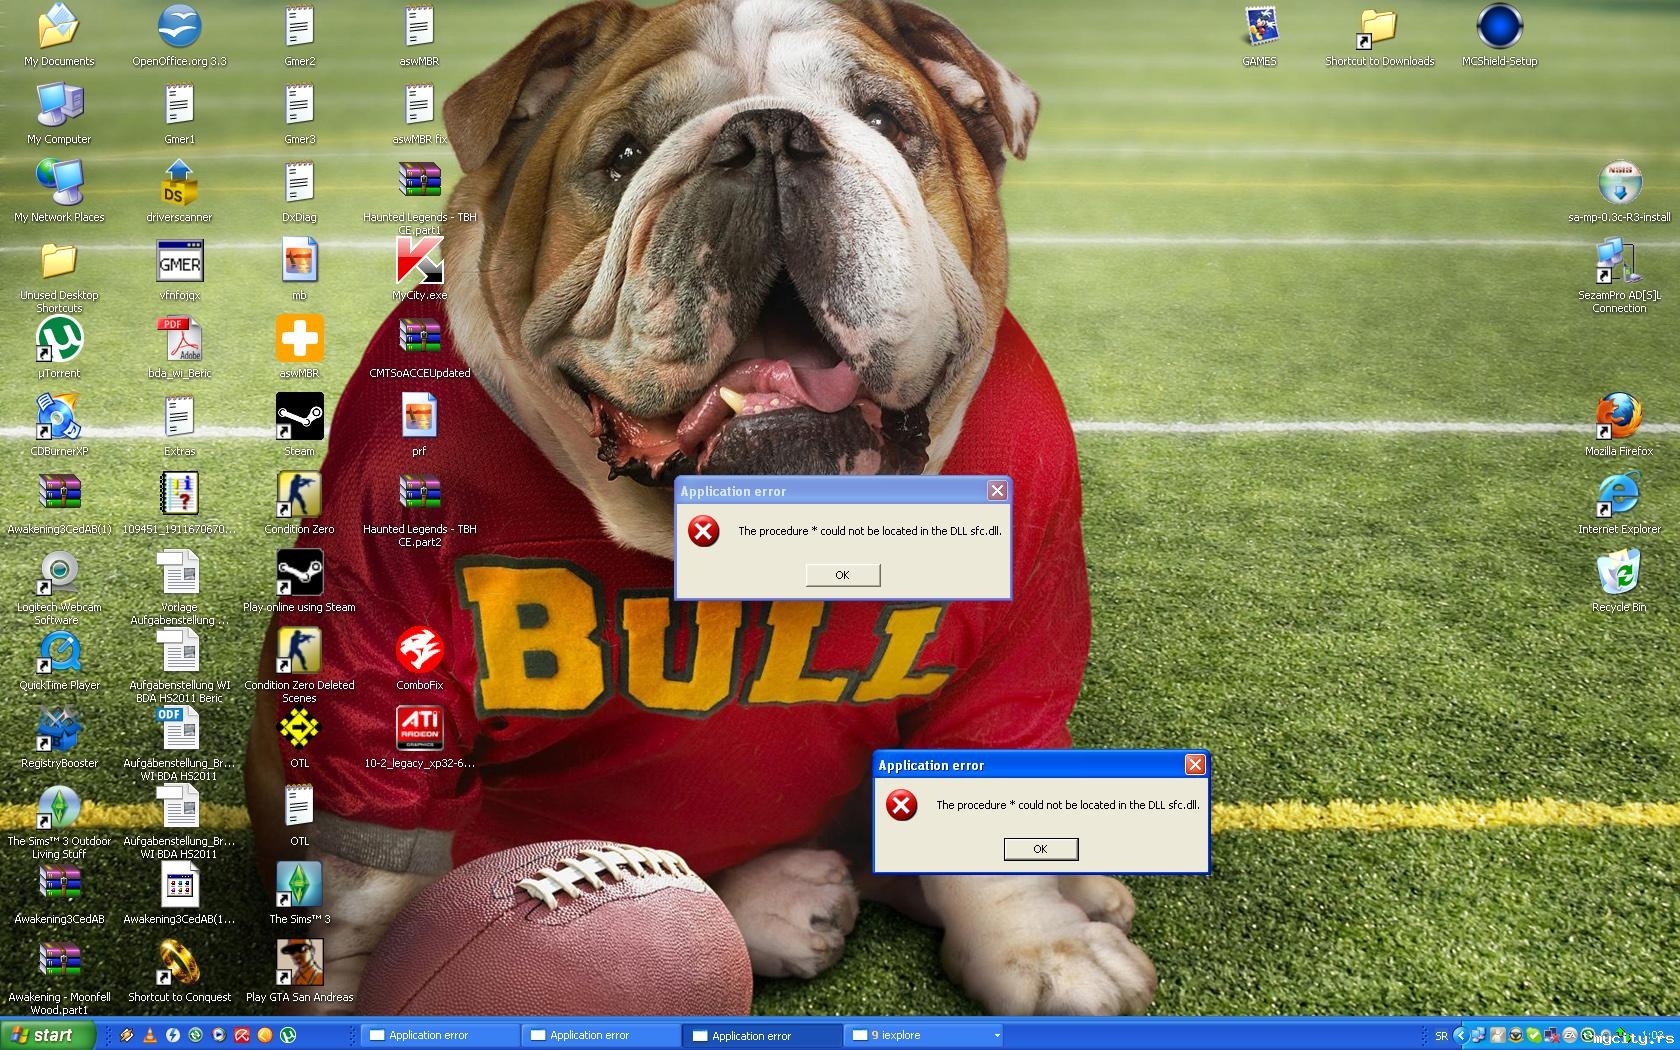The height and width of the screenshot is (1050, 1680).
Task: Expand the iexplore taskbar group dropdown
Action: click(x=996, y=1035)
